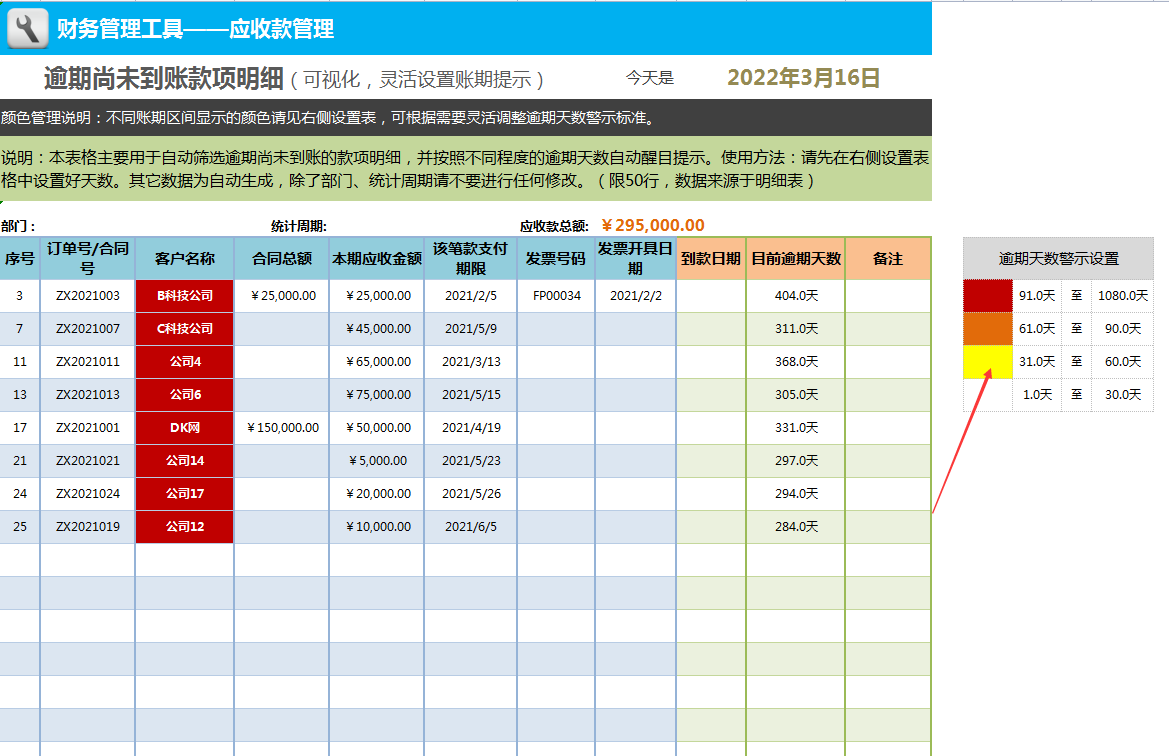Select the payment deadline 2021/5/26
The image size is (1169, 756).
(x=470, y=494)
